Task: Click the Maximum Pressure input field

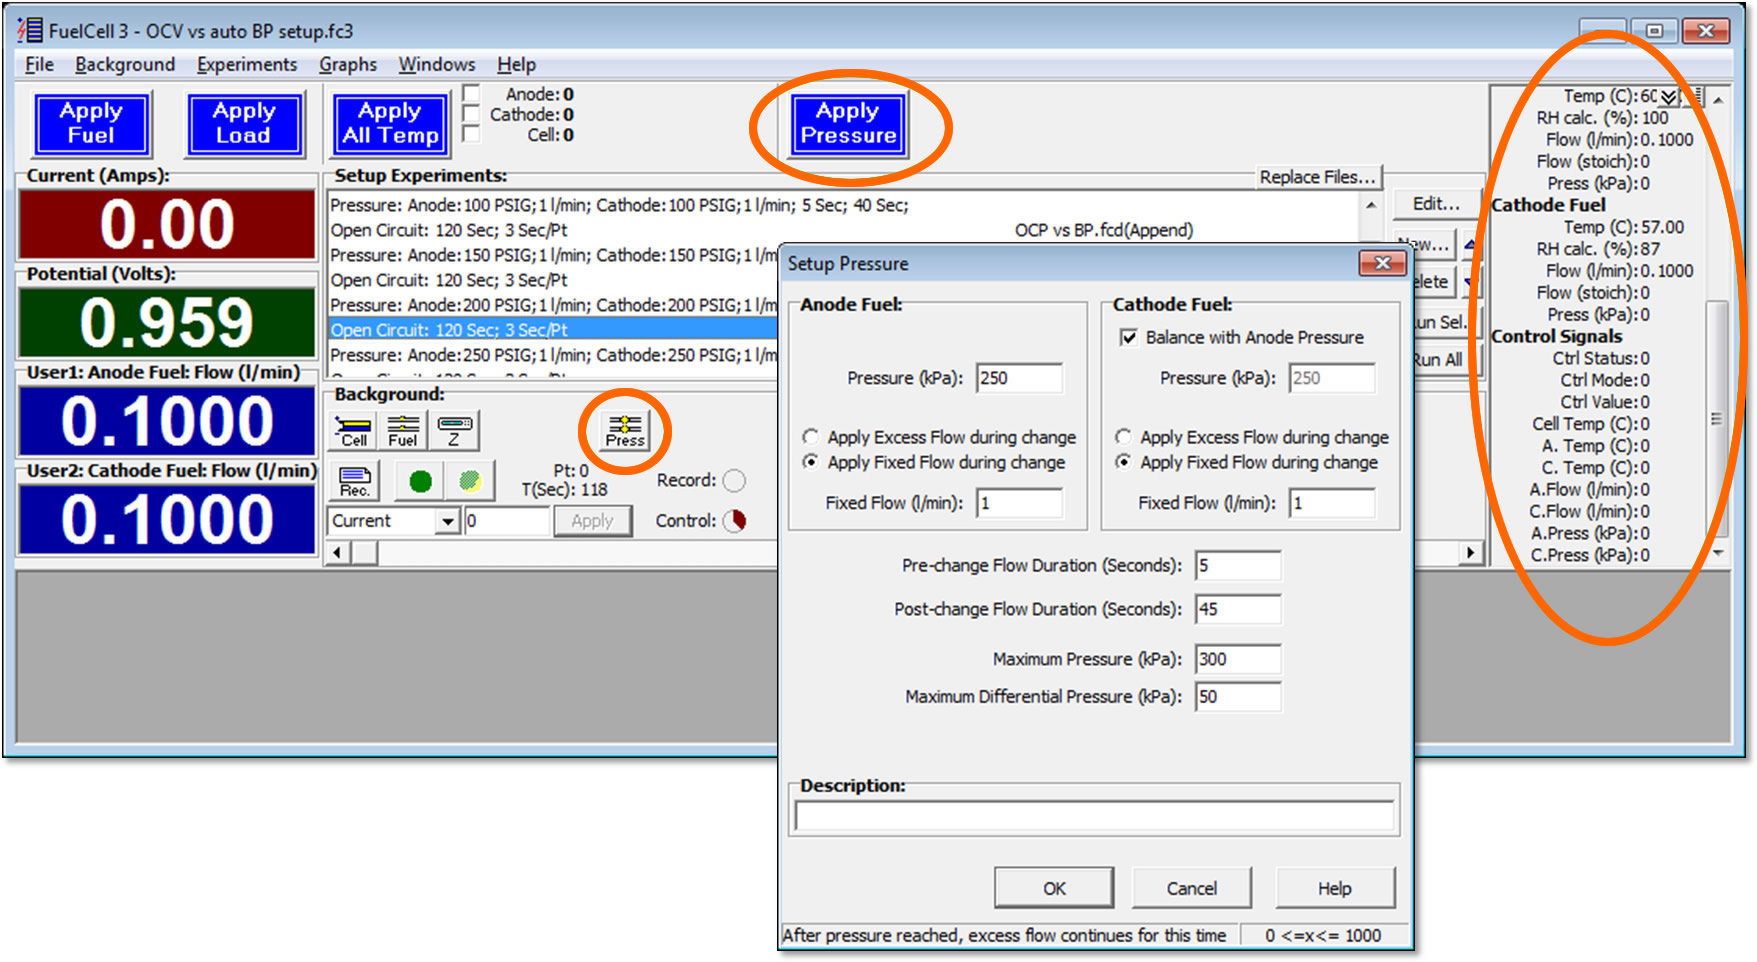Action: point(1238,659)
